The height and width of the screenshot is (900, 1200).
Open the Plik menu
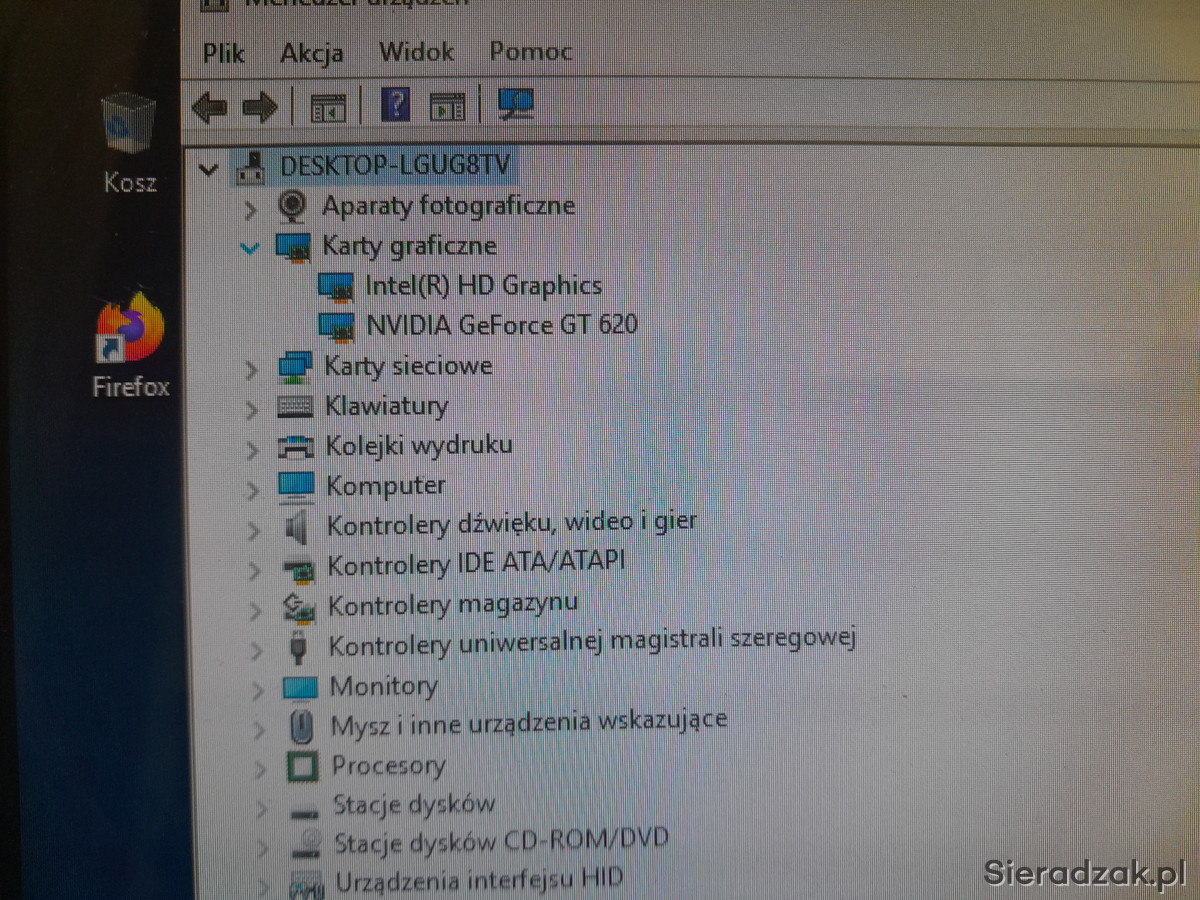(x=224, y=52)
